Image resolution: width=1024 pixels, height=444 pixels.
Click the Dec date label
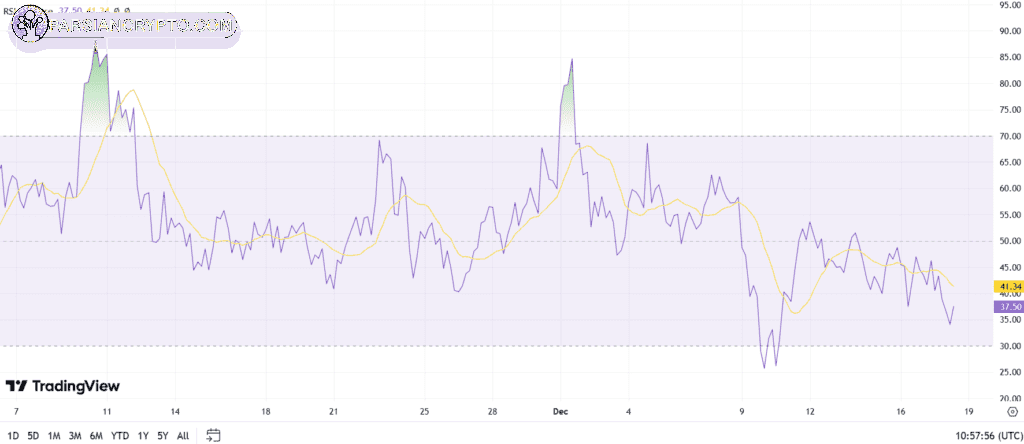[x=560, y=412]
